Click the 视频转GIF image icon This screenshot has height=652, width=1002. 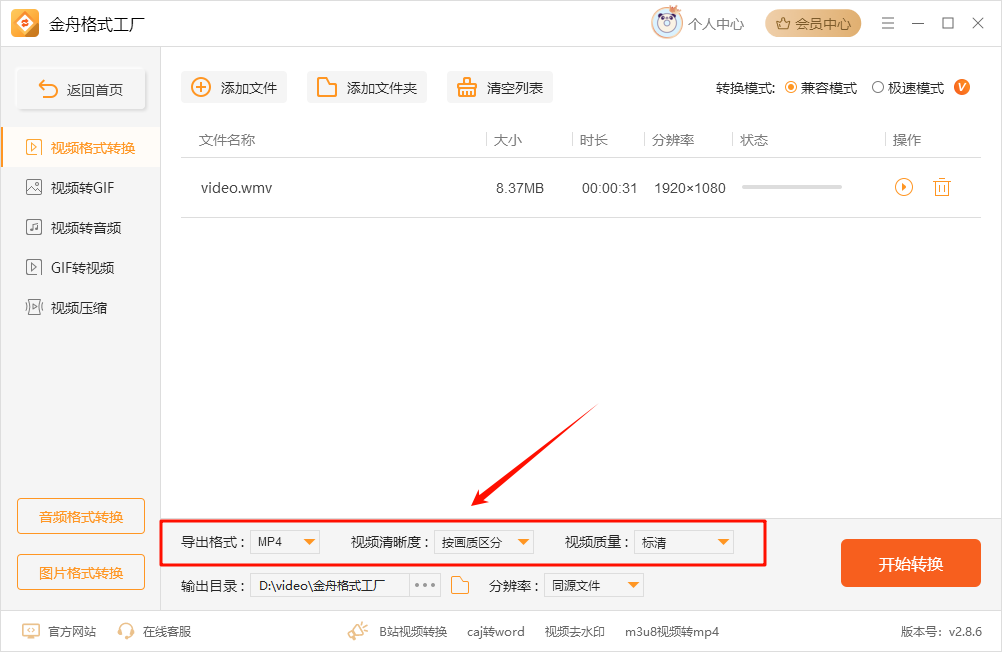[34, 187]
